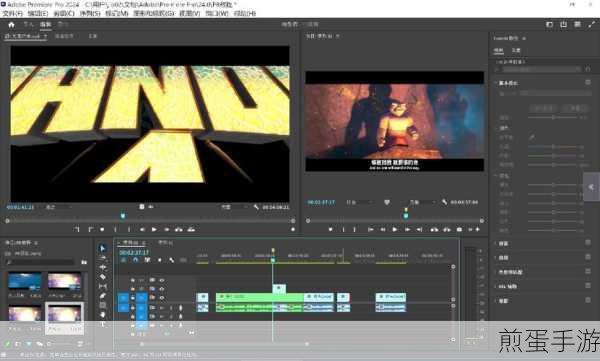This screenshot has height=361, width=600.
Task: Select the Track Select Forward tool
Action: 103,258
